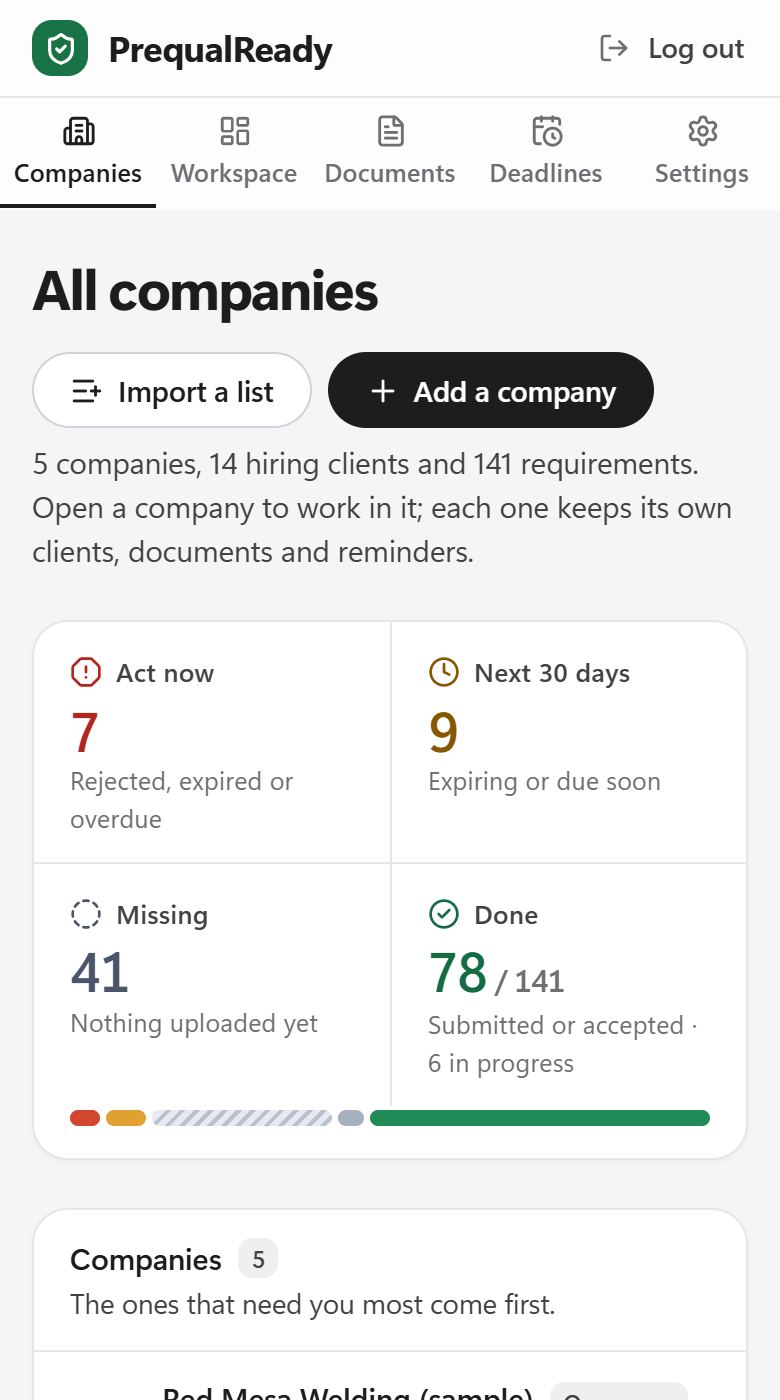Click the red Act now alert icon
This screenshot has width=780, height=1400.
86,673
